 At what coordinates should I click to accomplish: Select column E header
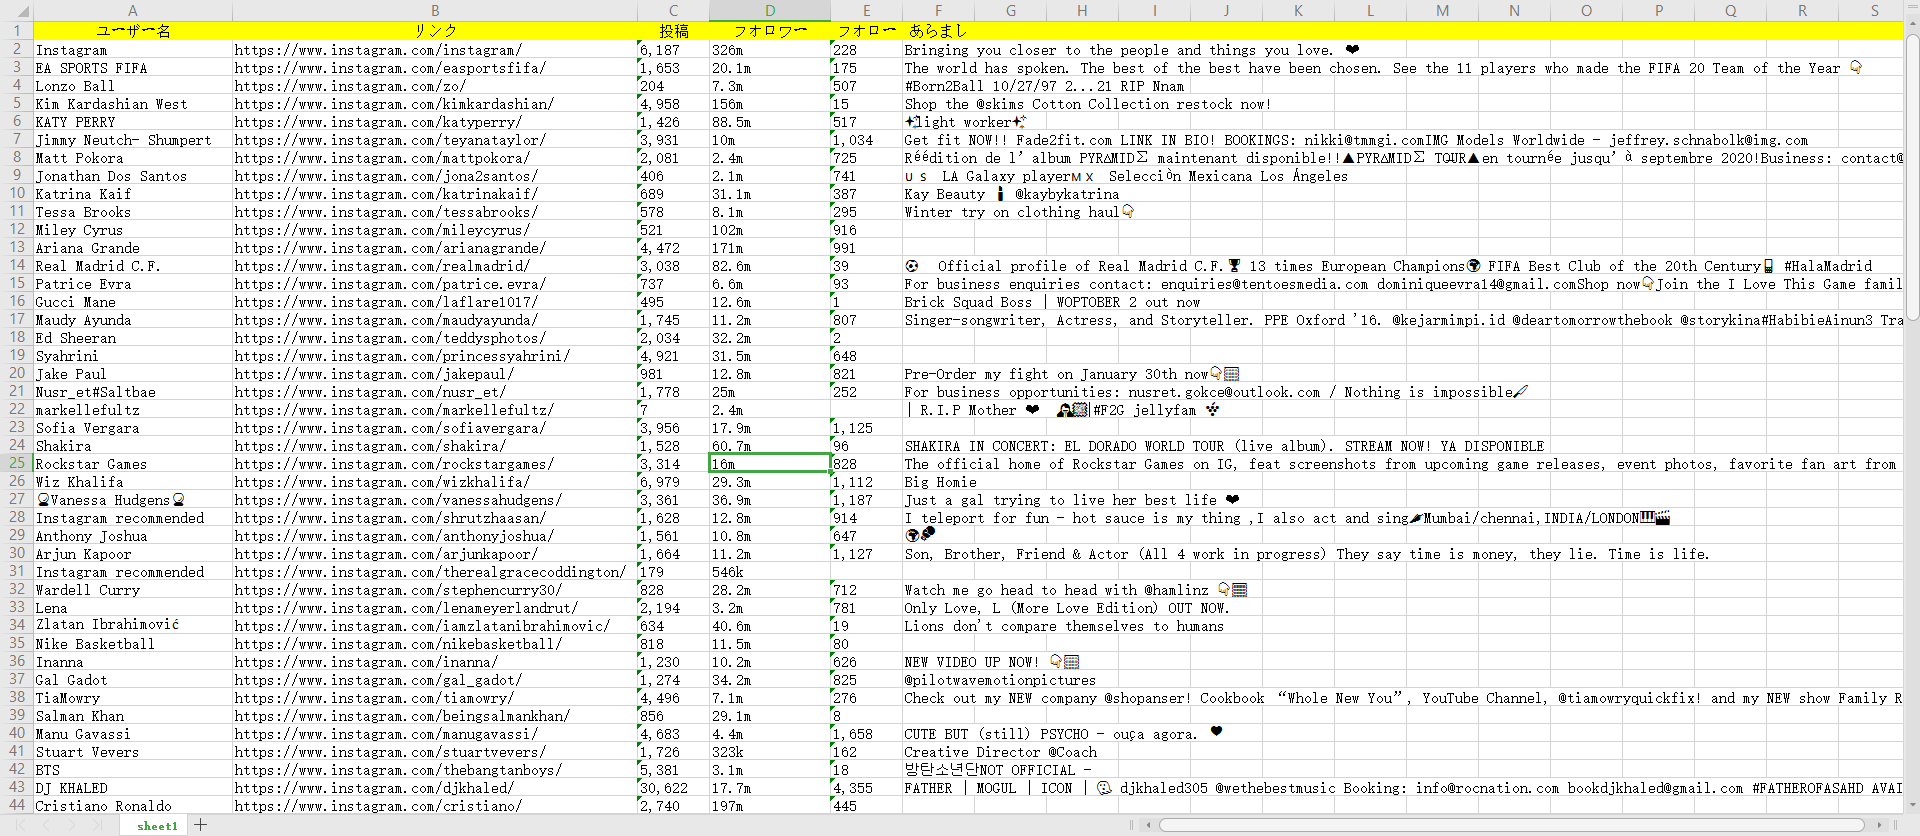coord(866,10)
